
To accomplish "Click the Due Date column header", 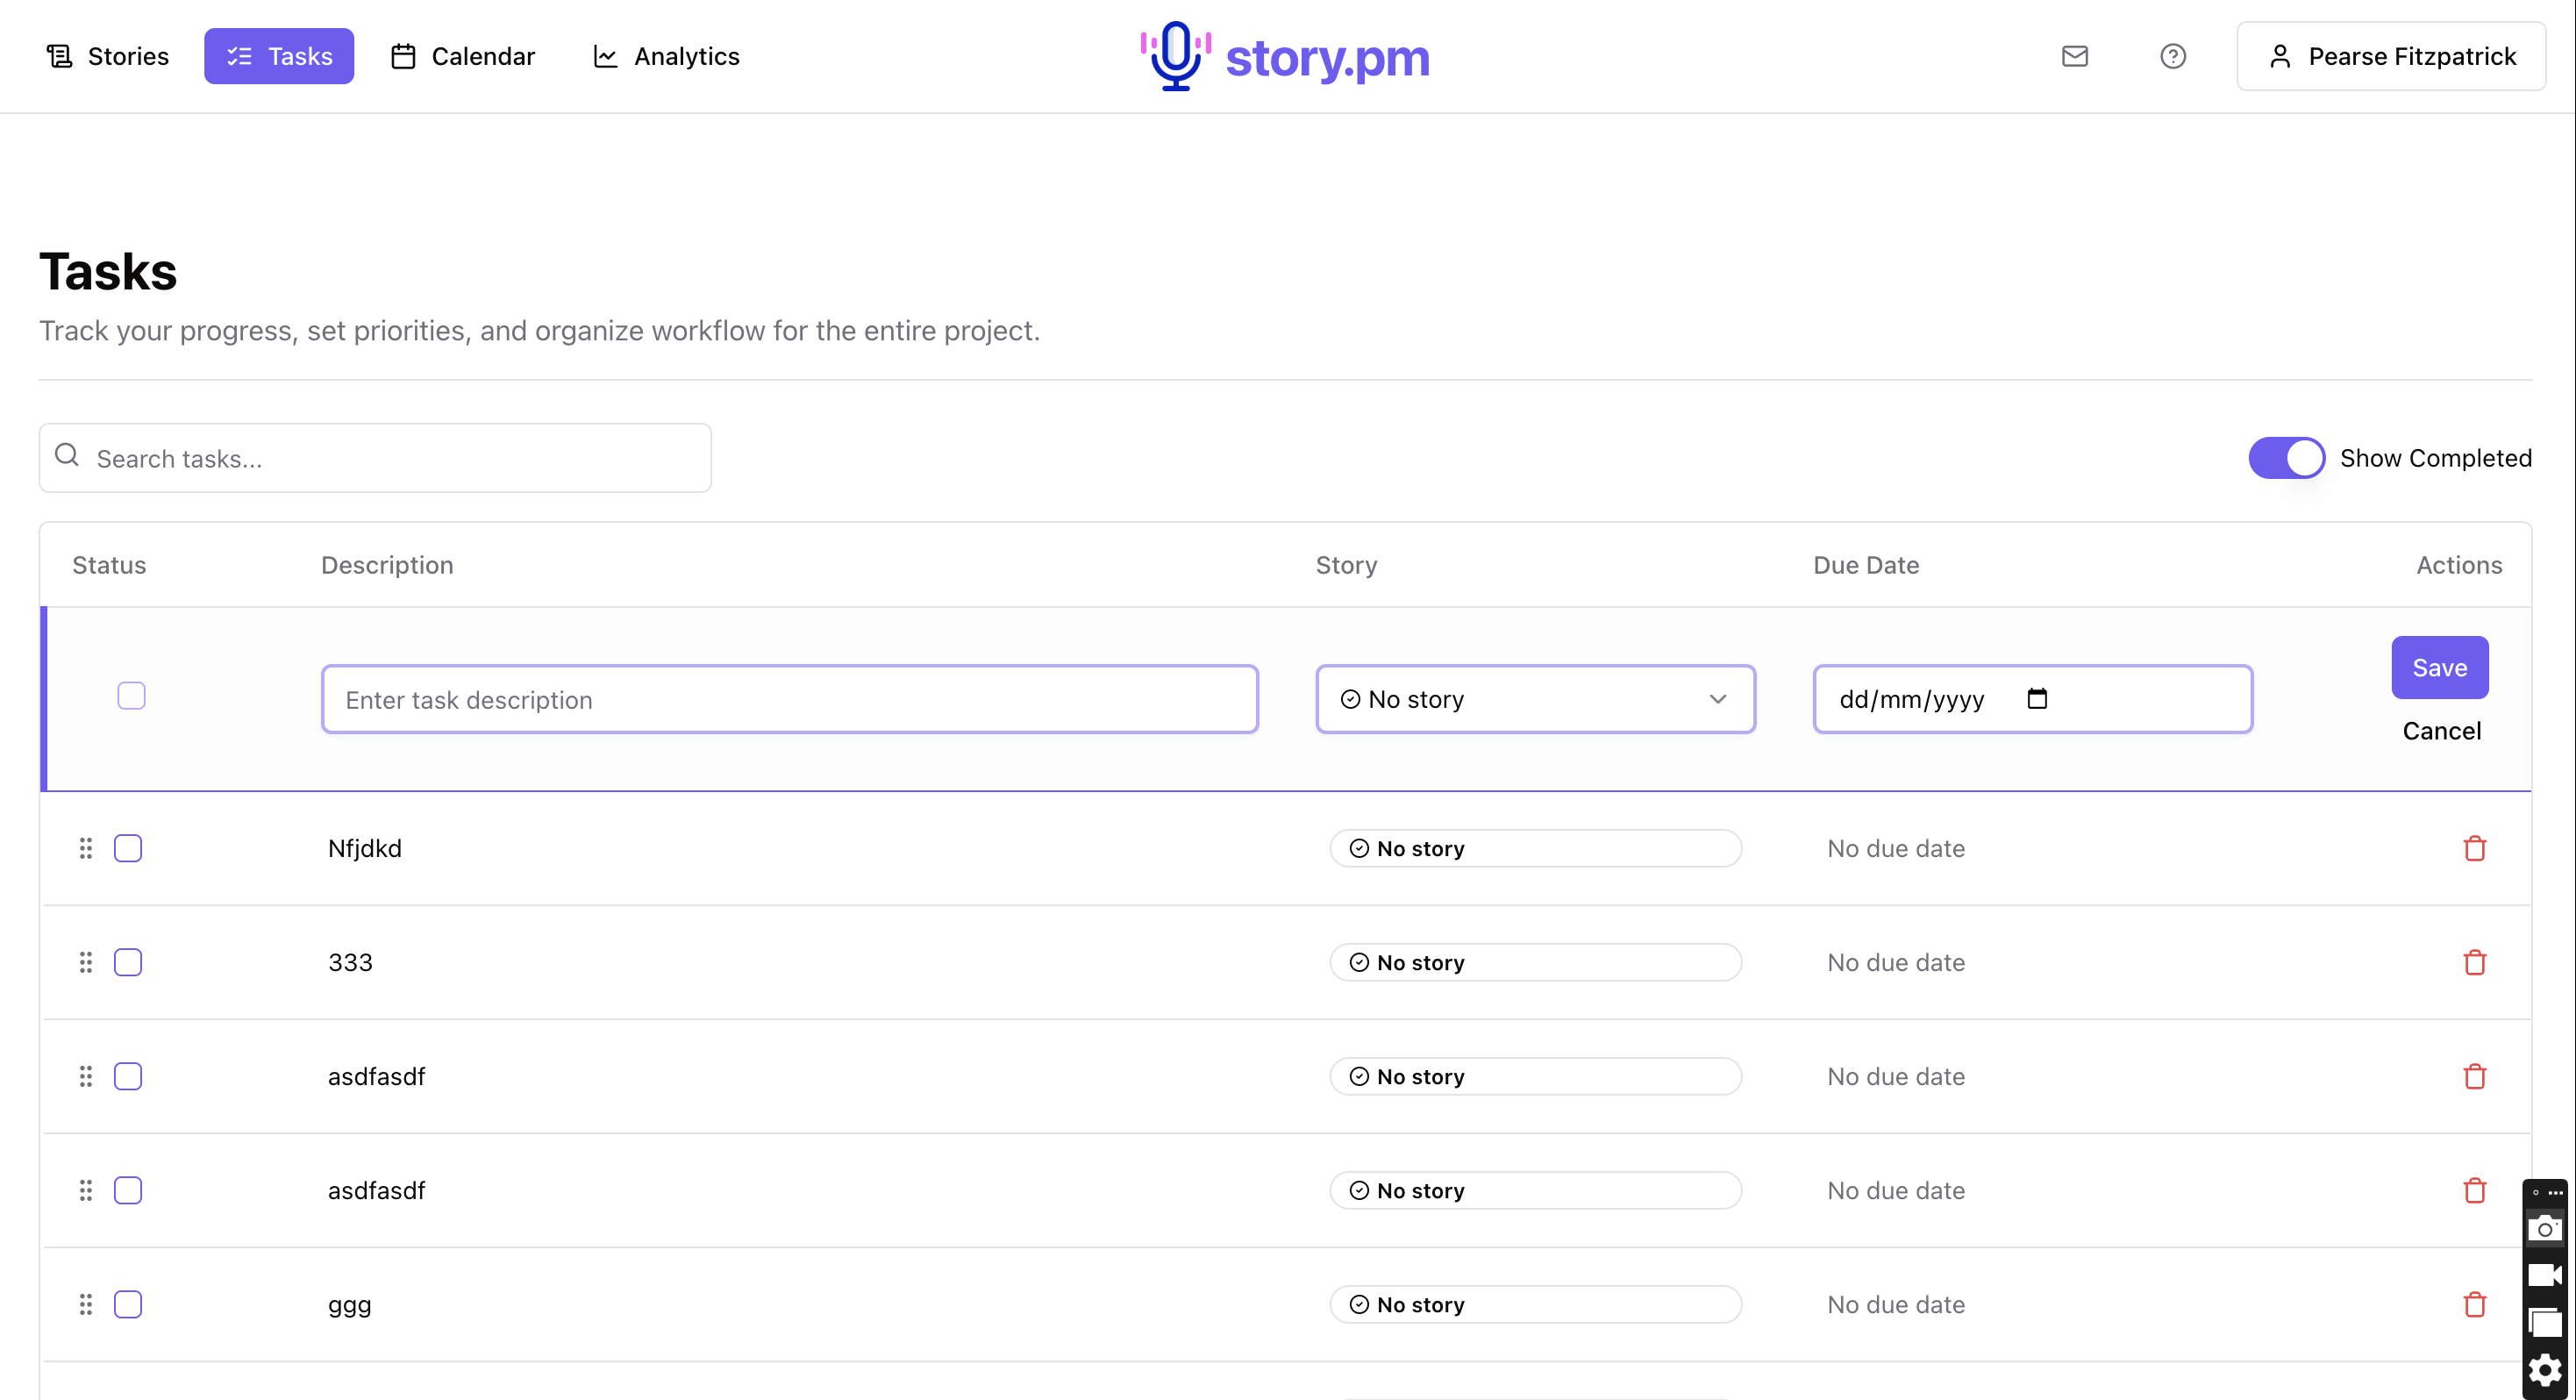I will pos(1866,565).
